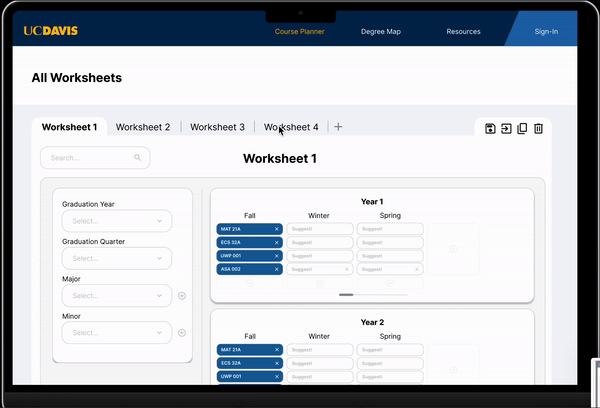Add course slot under Year 1 Winter
The height and width of the screenshot is (408, 600).
320,283
